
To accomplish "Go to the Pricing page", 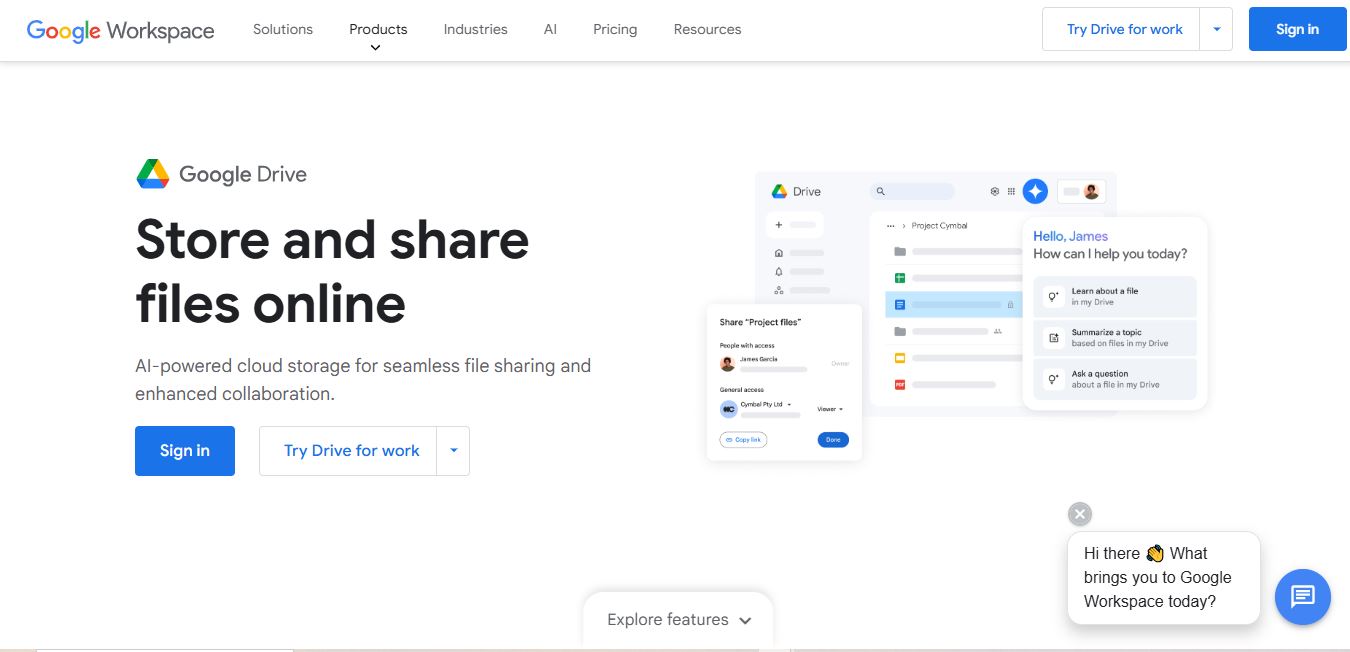I will tap(615, 29).
